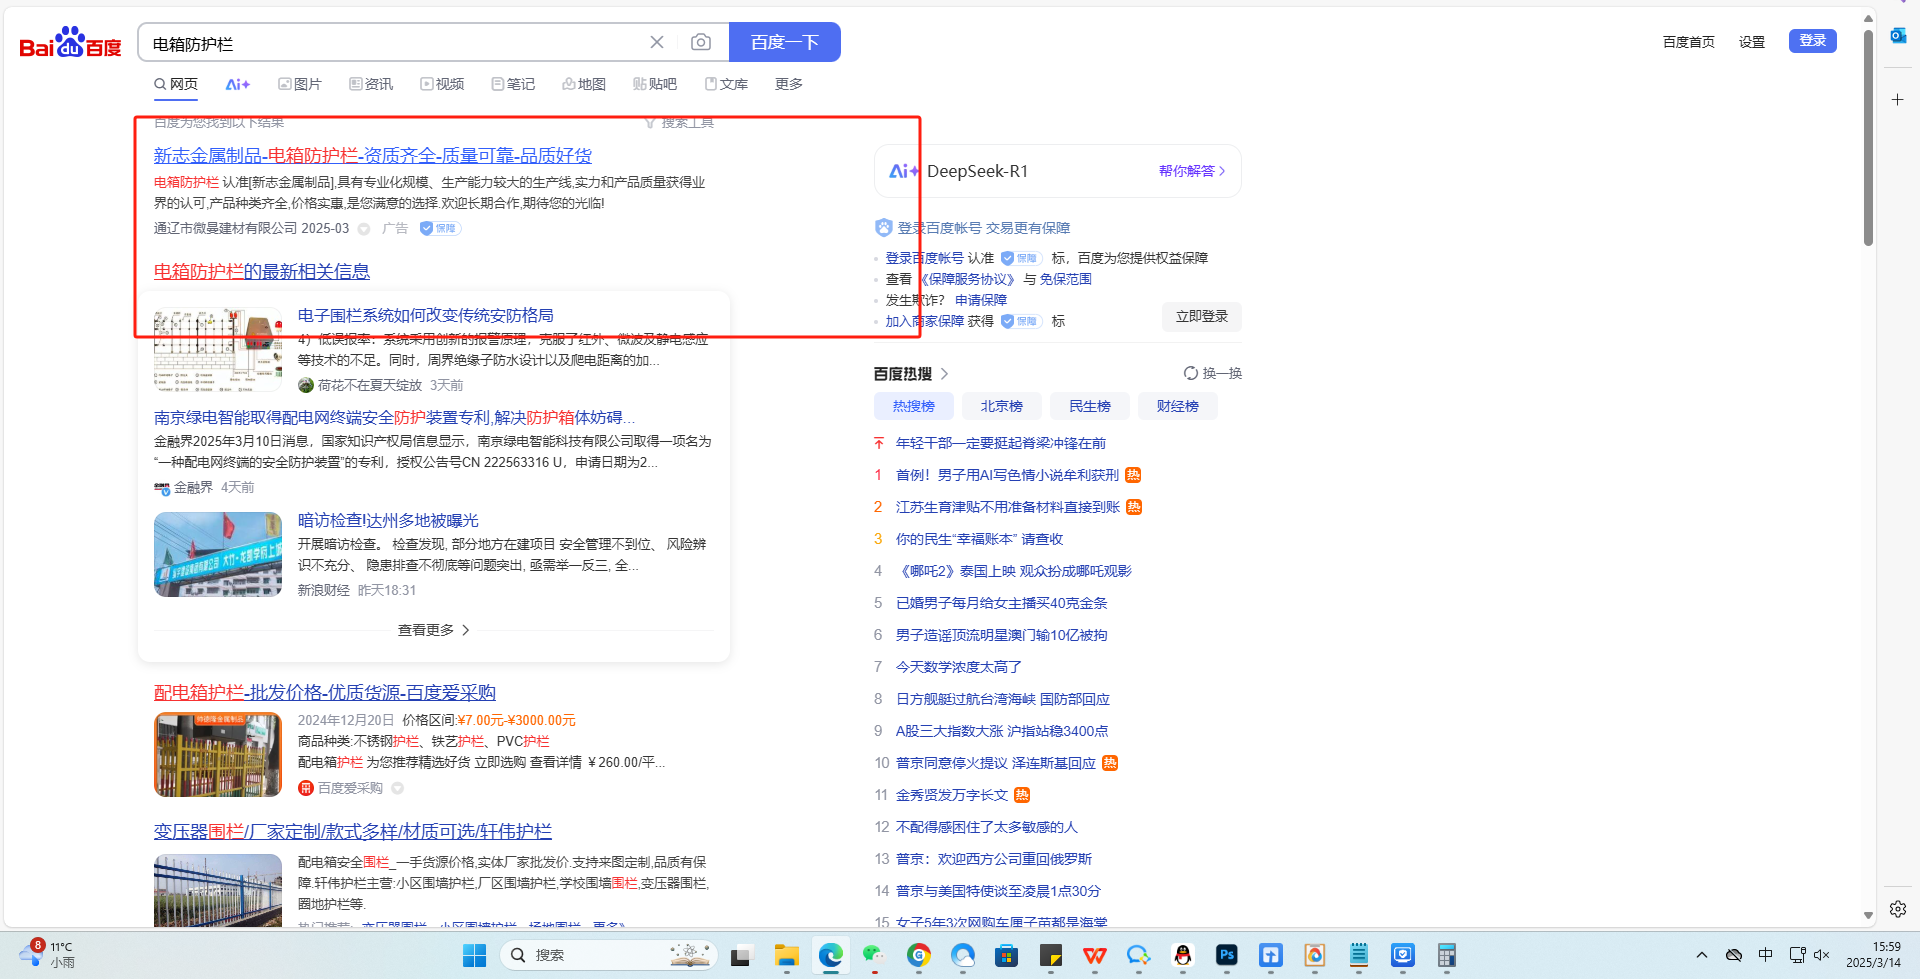Switch to the 图片 search tab
The width and height of the screenshot is (1920, 979).
point(300,84)
